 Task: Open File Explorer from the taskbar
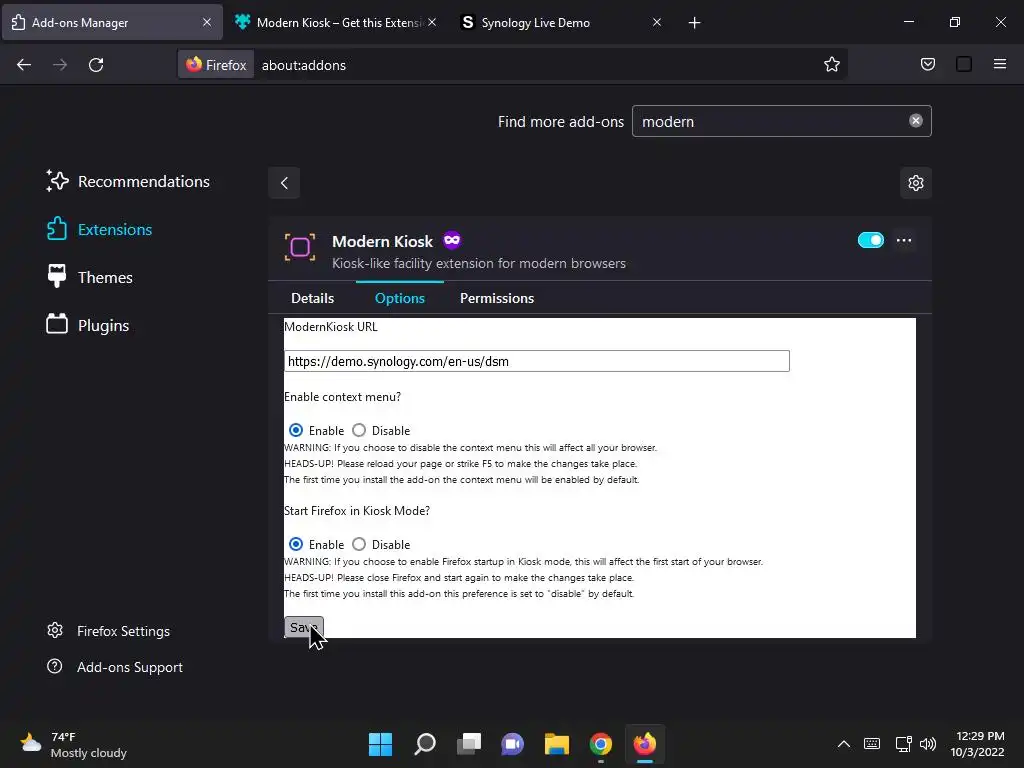pyautogui.click(x=556, y=744)
